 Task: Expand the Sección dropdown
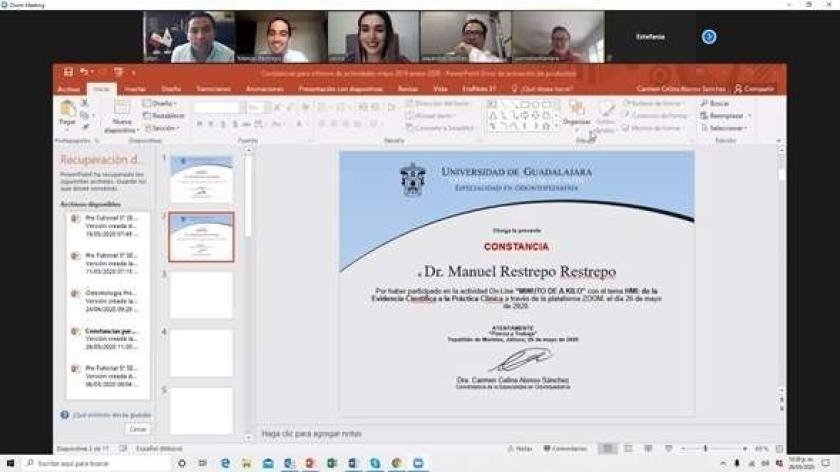(x=163, y=128)
